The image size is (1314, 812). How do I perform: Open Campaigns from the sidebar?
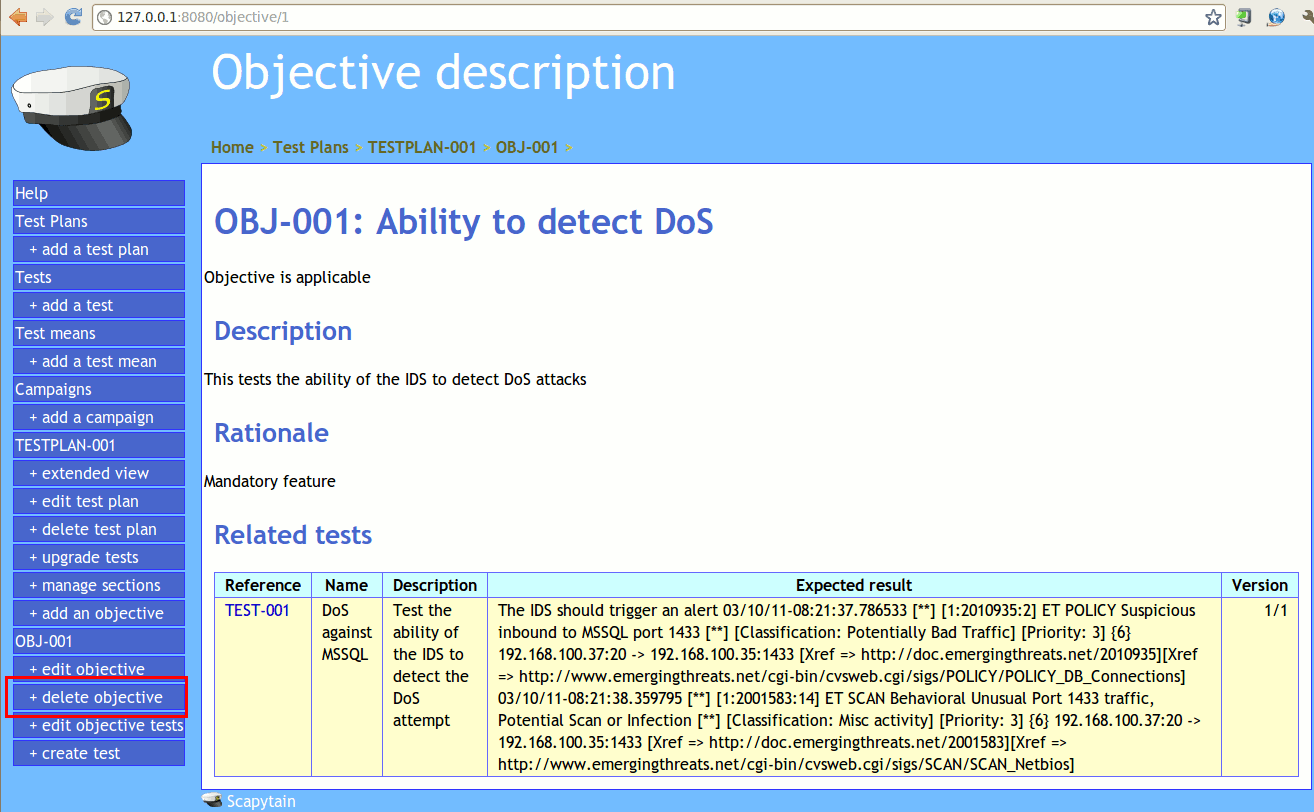[98, 389]
